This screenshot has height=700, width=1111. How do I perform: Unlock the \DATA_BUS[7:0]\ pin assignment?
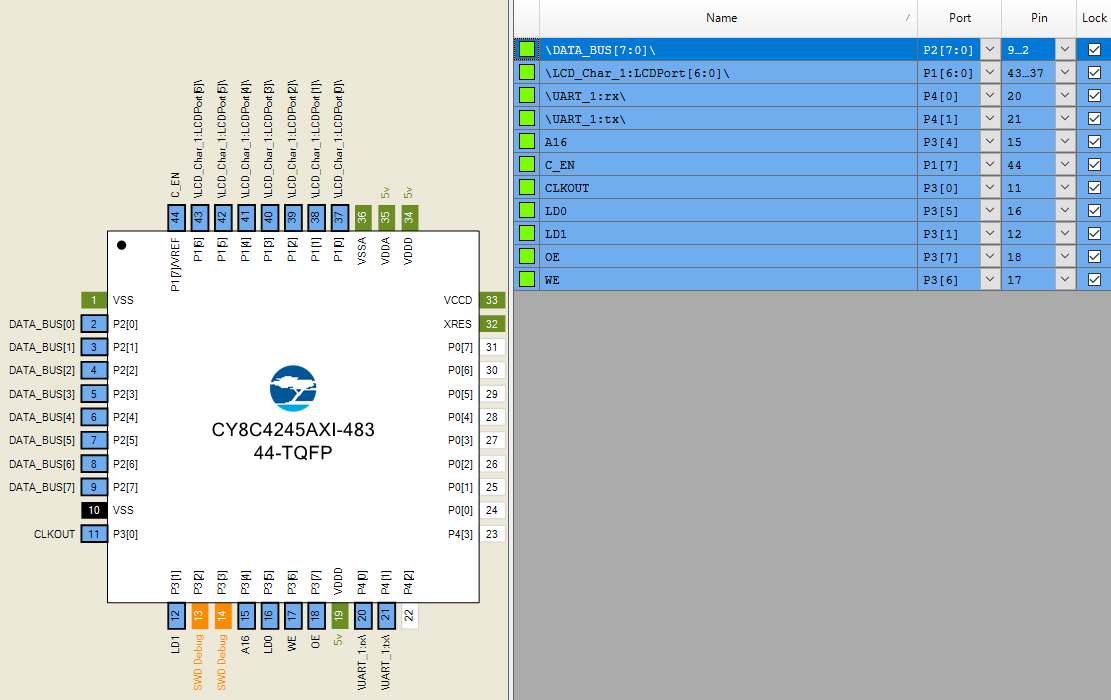(x=1094, y=50)
